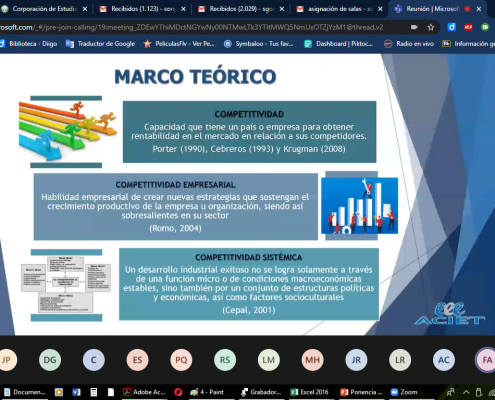Open the Symbaloo bookmark
Screen dimensions: 495x400
coord(259,44)
